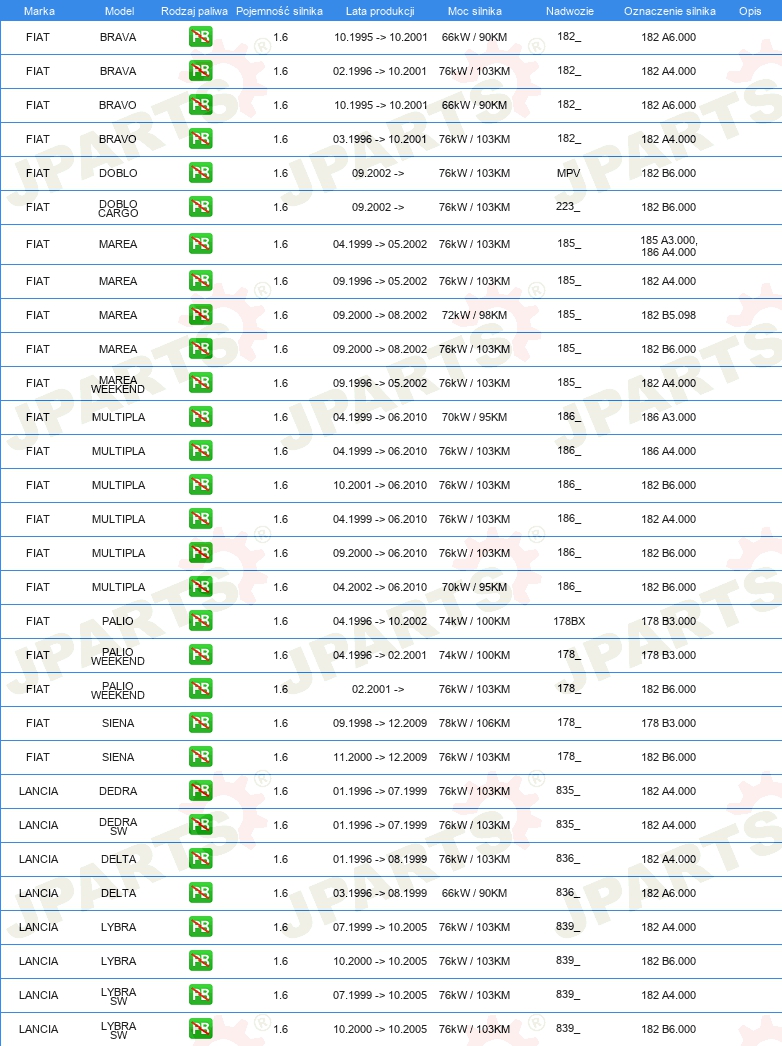Click the Lata produkcji column header
This screenshot has height=1046, width=782.
click(380, 11)
